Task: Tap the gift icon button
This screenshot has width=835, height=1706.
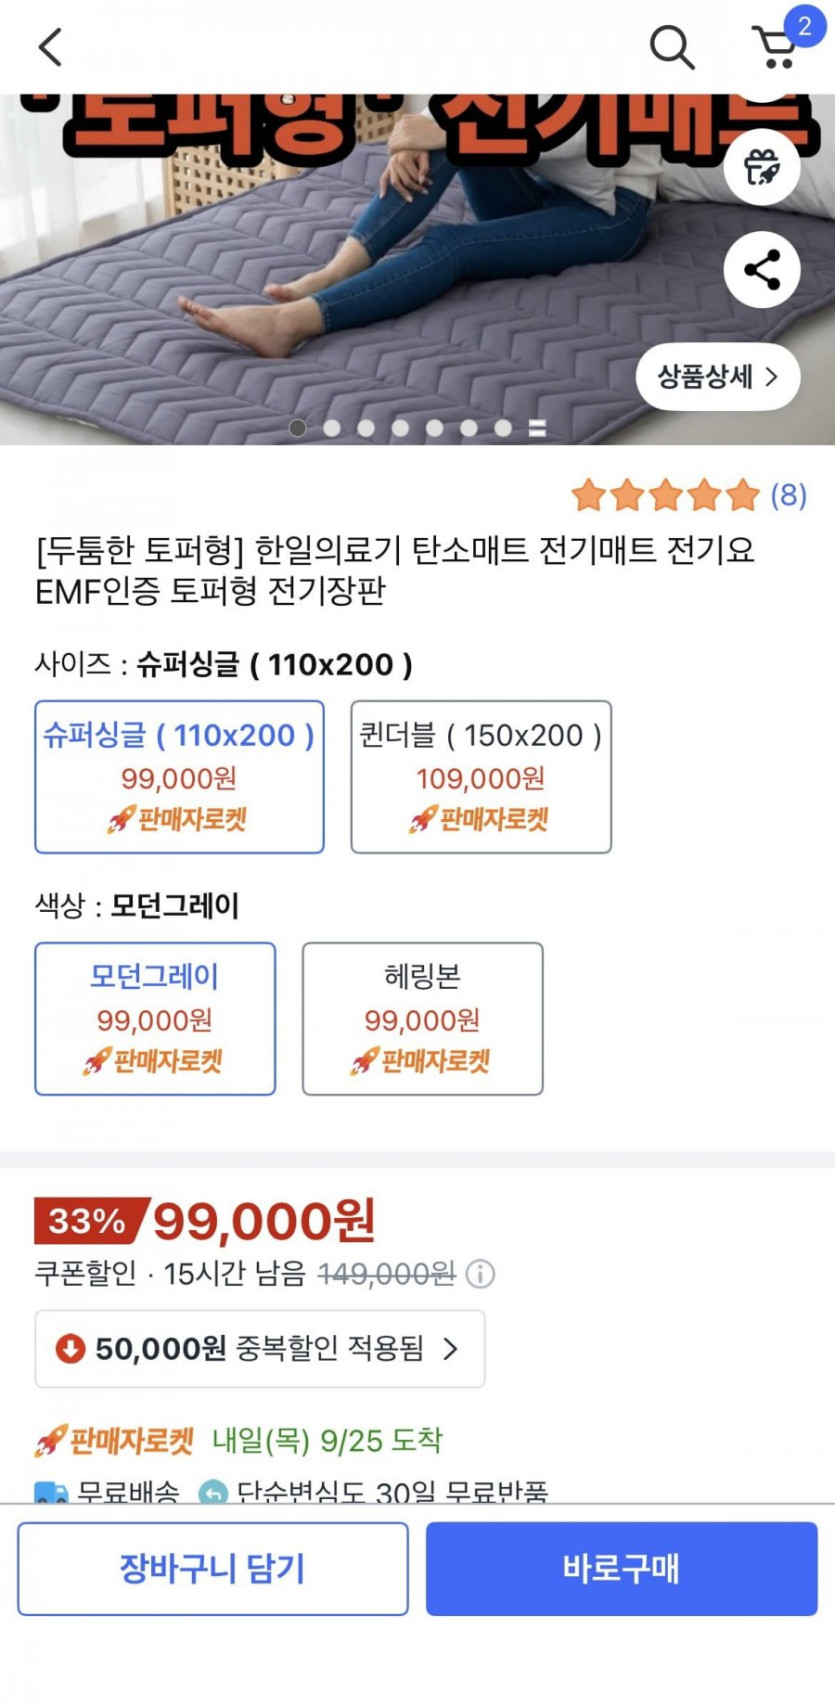Action: pyautogui.click(x=762, y=167)
